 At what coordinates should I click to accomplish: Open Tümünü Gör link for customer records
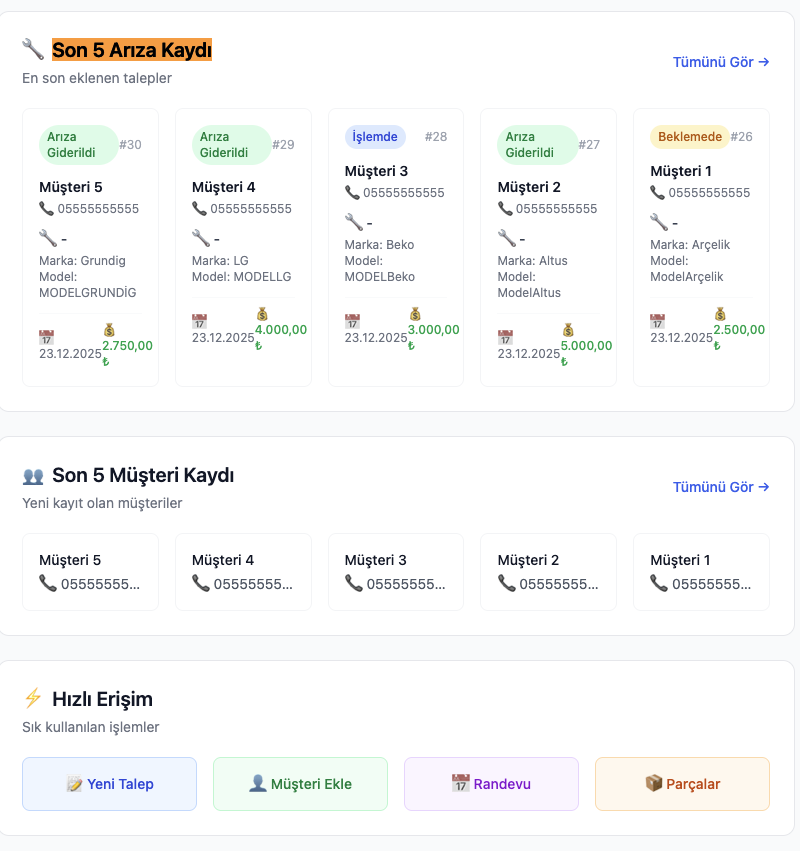pyautogui.click(x=721, y=487)
